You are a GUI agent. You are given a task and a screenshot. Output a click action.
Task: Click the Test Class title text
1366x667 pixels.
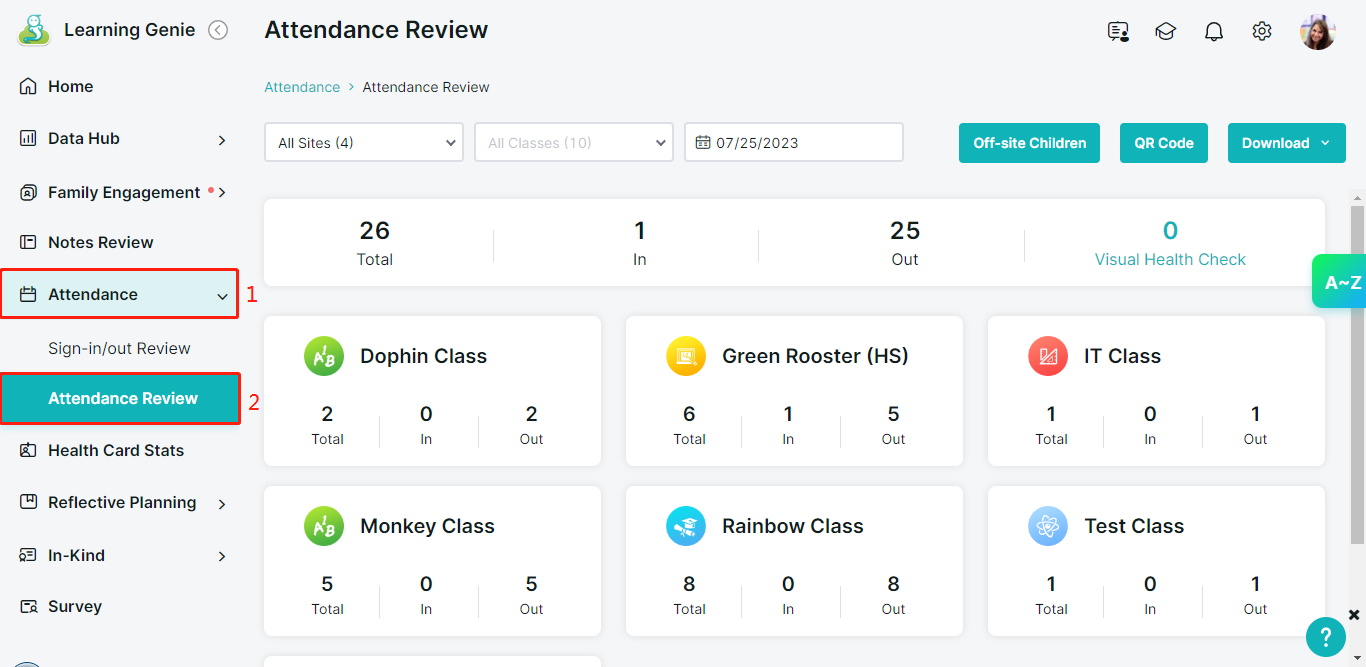[x=1134, y=526]
